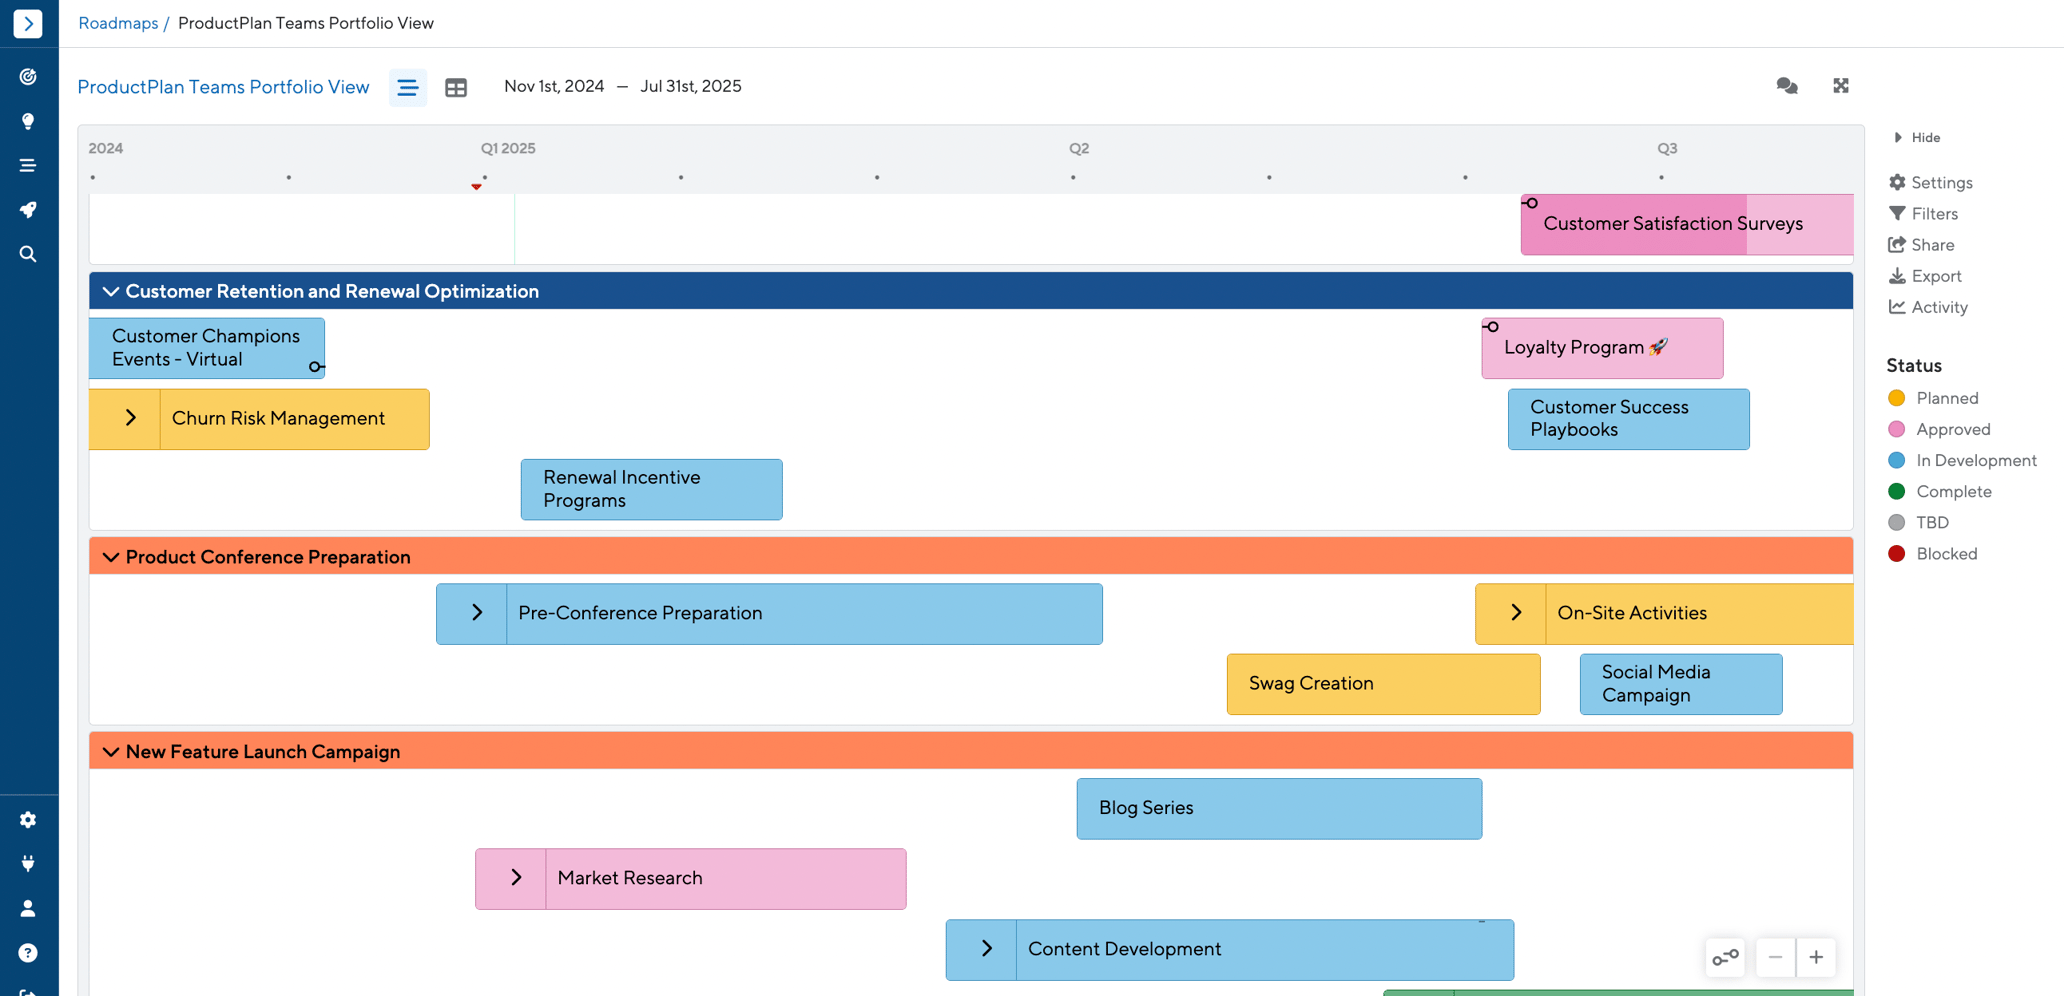Open the Roadmaps breadcrumb link
Image resolution: width=2064 pixels, height=996 pixels.
pos(118,23)
